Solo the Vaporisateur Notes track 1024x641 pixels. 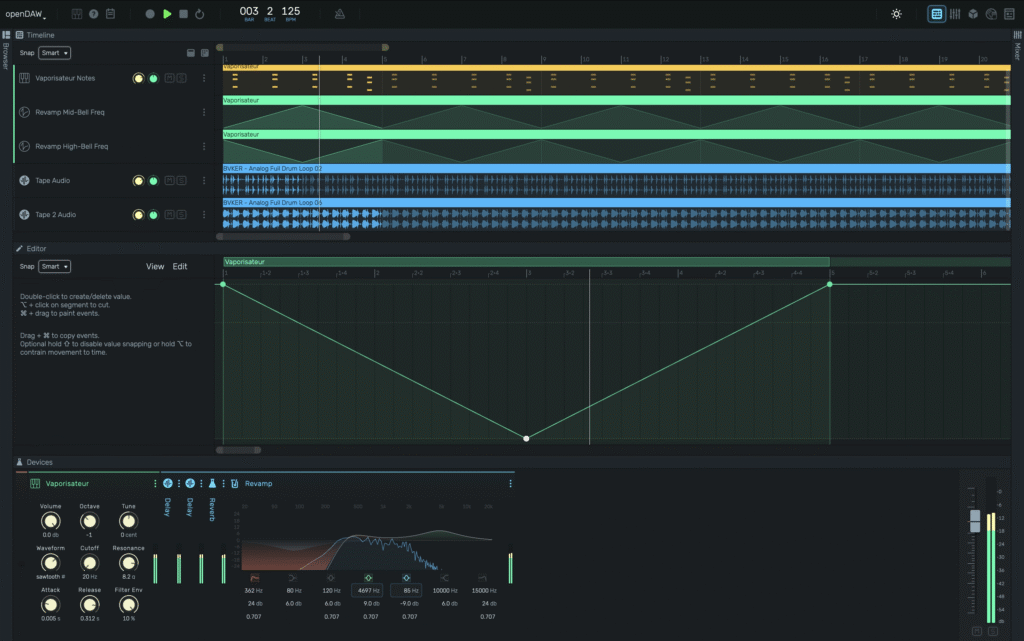coord(181,78)
